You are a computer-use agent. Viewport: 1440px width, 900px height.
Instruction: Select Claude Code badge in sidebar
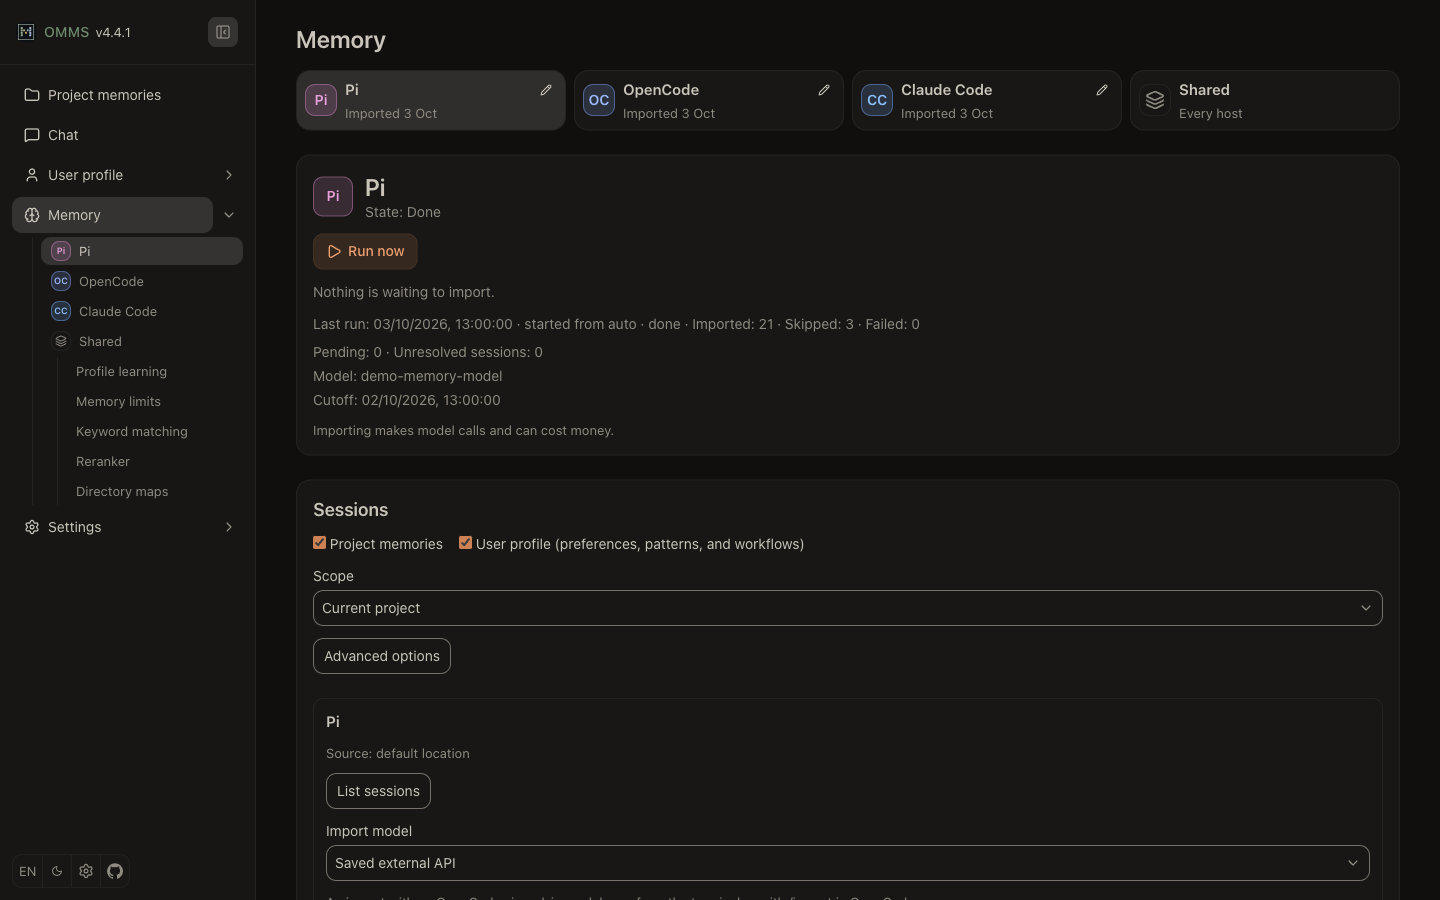click(61, 311)
